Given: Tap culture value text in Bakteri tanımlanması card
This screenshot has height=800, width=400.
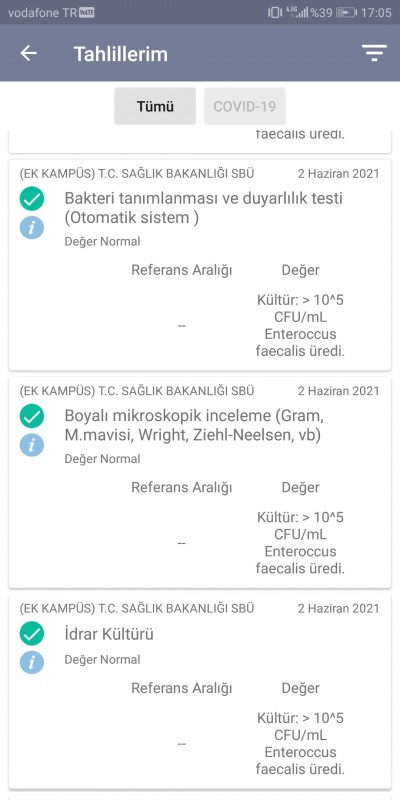Looking at the screenshot, I should pos(300,326).
